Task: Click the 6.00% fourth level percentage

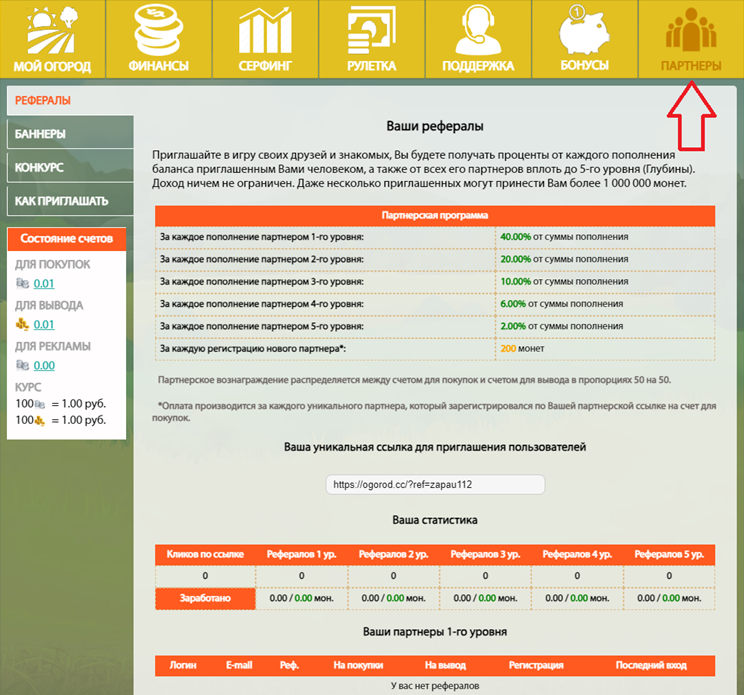Action: click(x=513, y=304)
